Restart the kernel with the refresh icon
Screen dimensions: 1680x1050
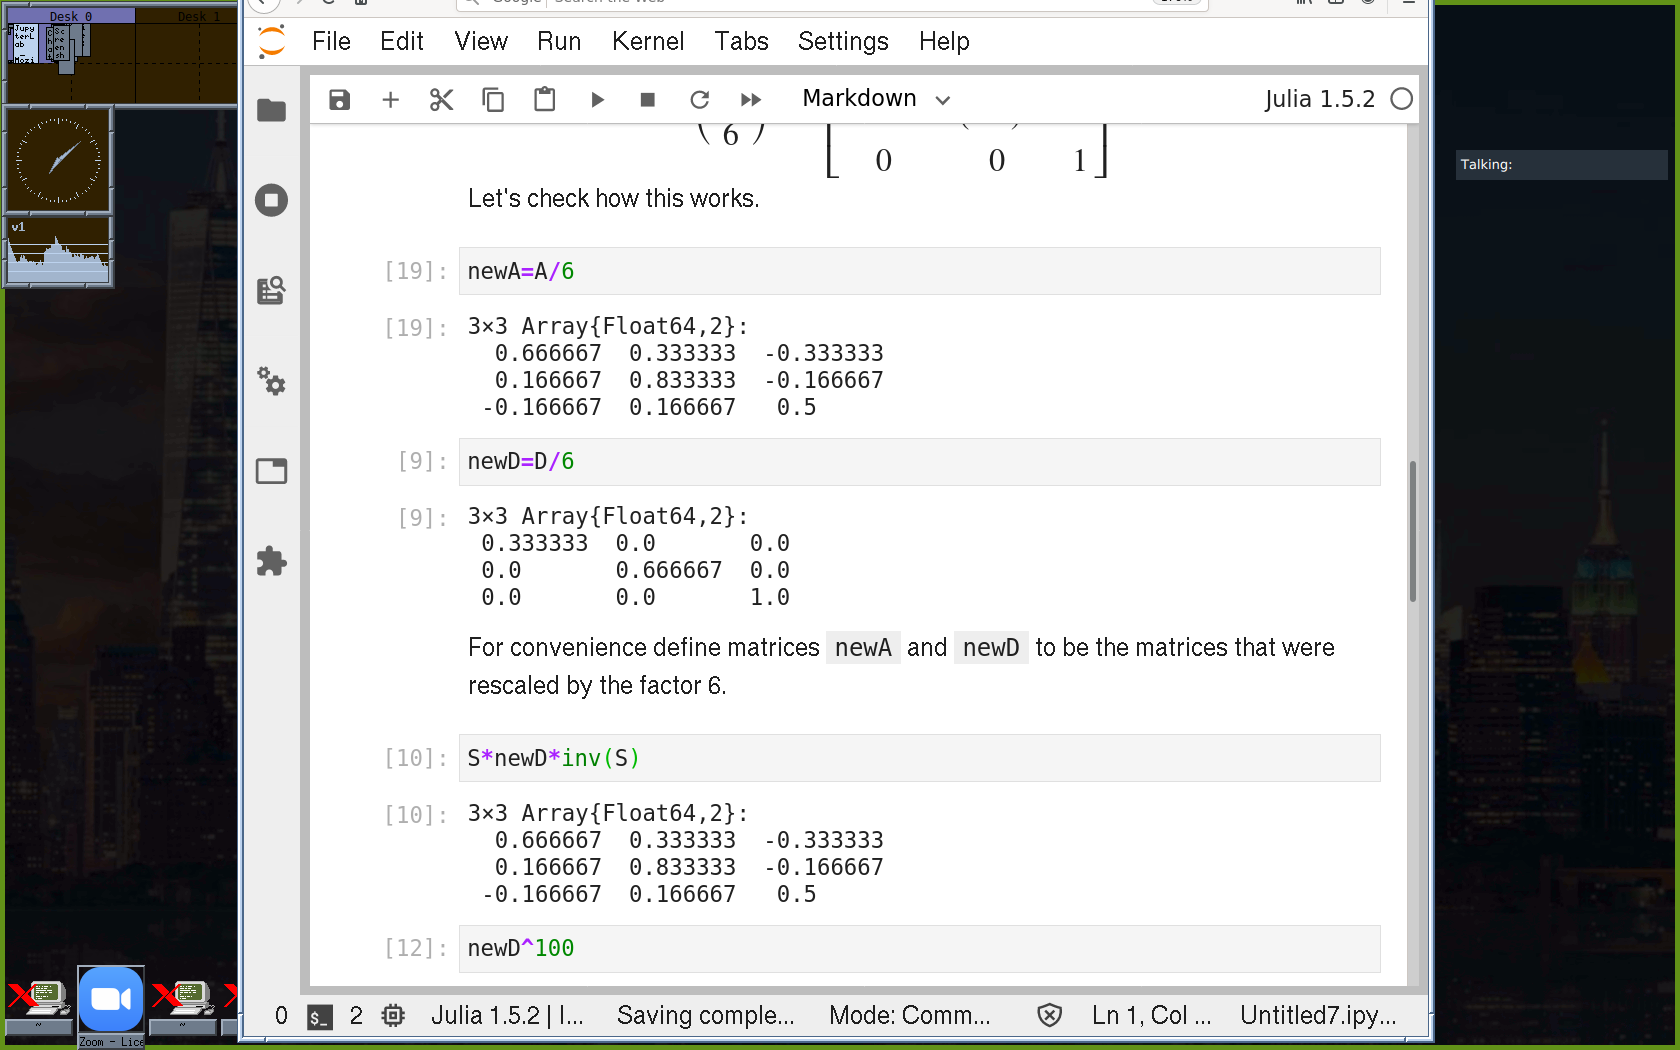point(699,99)
